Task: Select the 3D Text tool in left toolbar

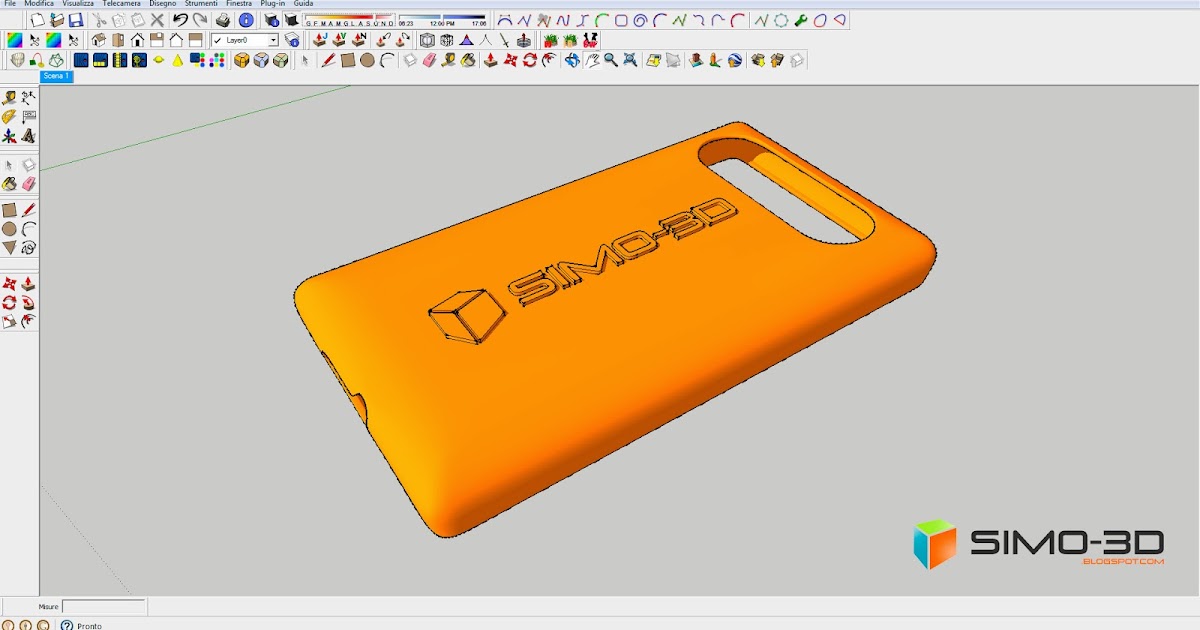Action: pos(29,135)
